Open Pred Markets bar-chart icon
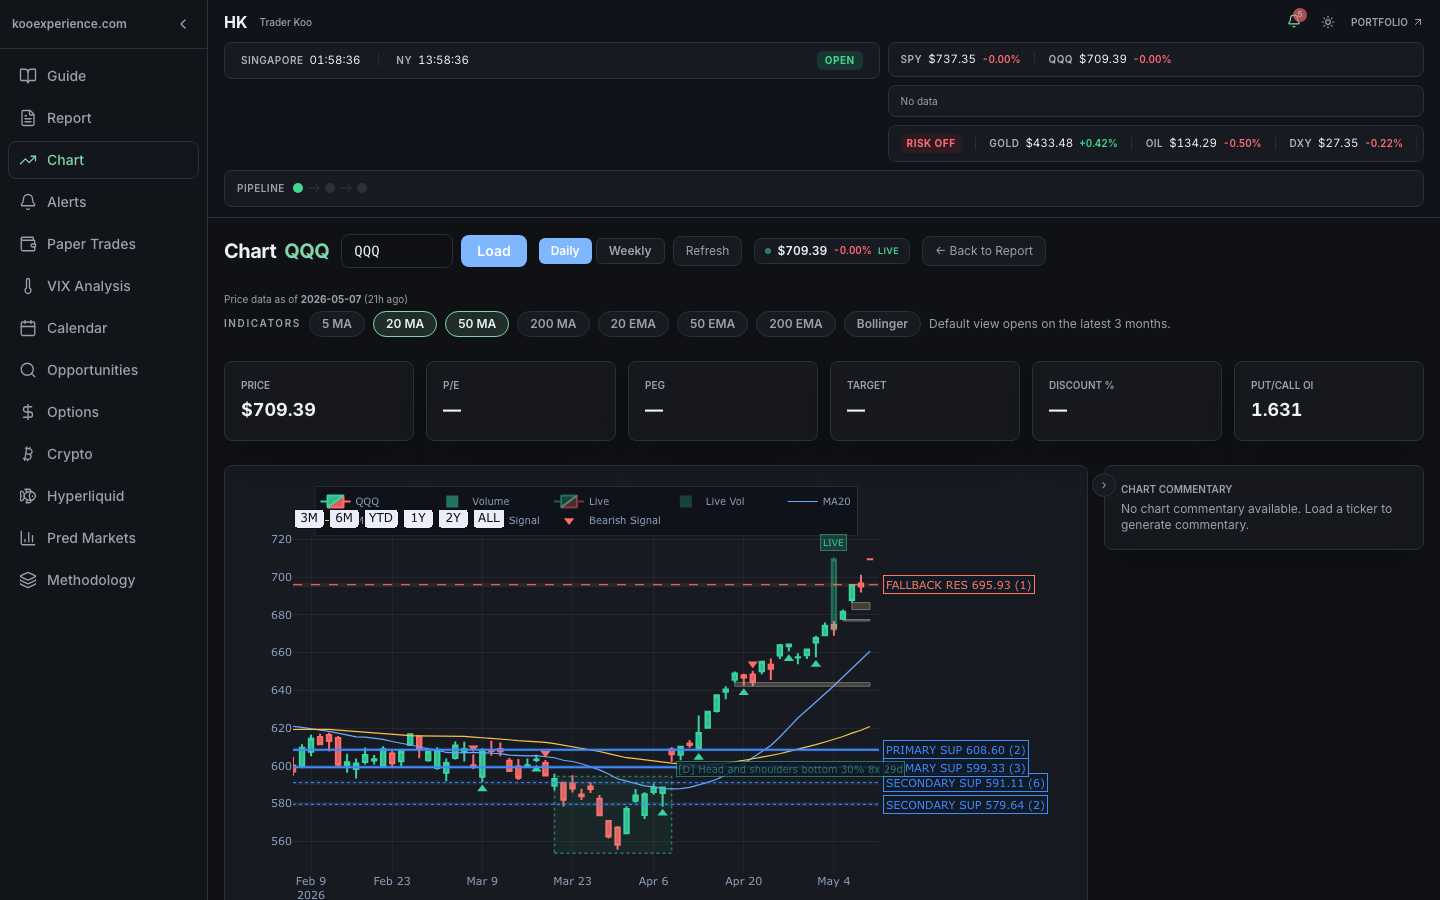This screenshot has width=1440, height=900. pyautogui.click(x=28, y=538)
